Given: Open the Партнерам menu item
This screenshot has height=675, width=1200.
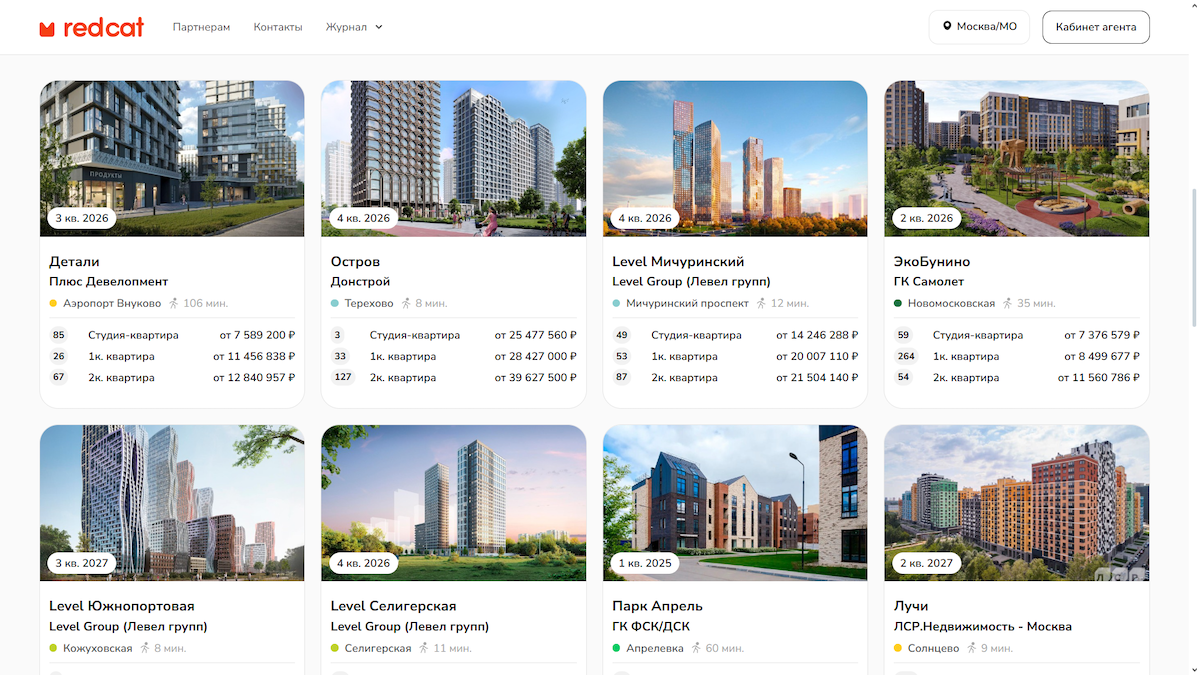Looking at the screenshot, I should pos(201,27).
